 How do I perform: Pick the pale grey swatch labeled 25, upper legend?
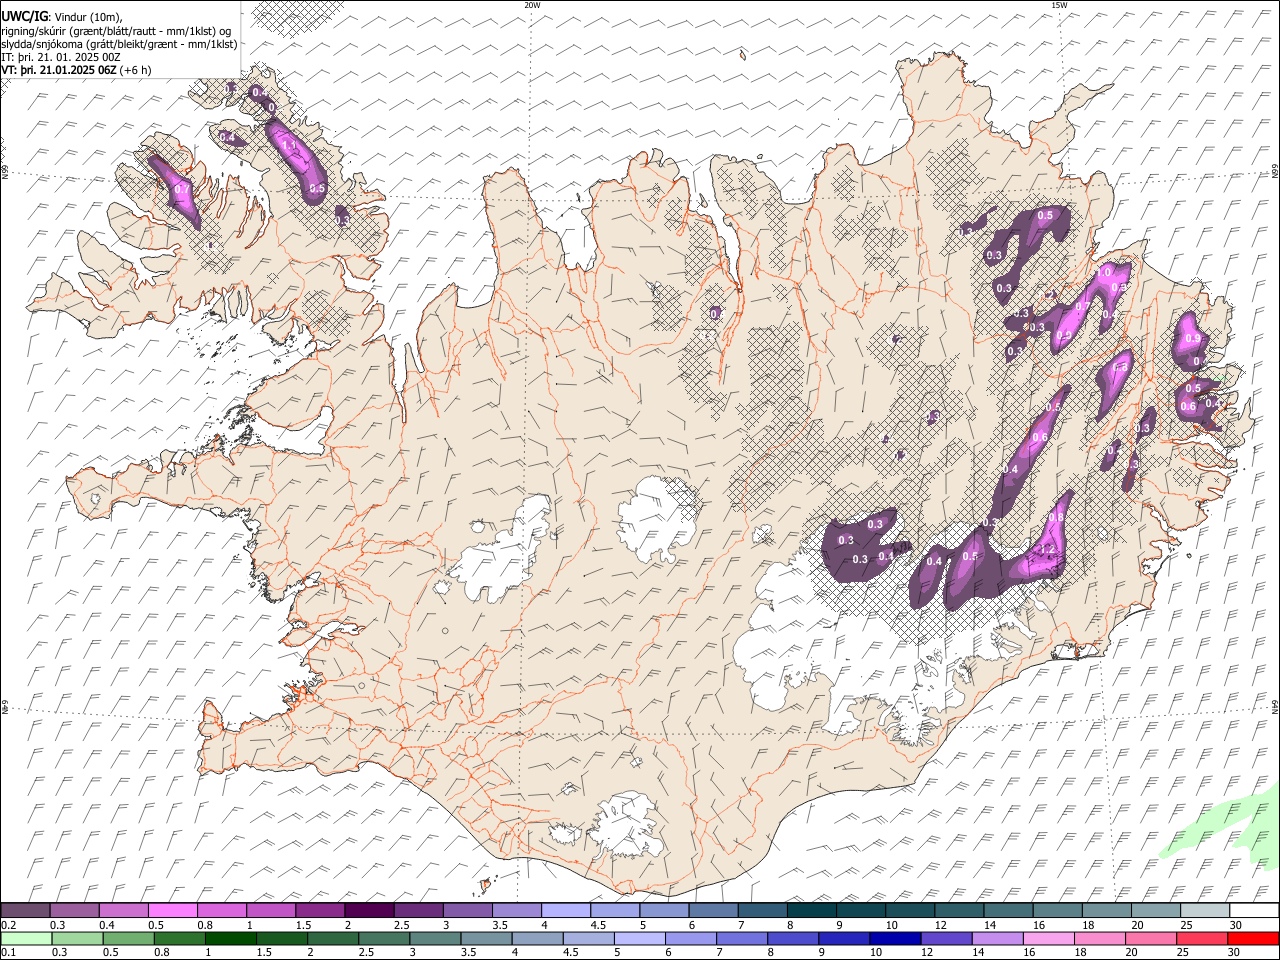point(1205,911)
